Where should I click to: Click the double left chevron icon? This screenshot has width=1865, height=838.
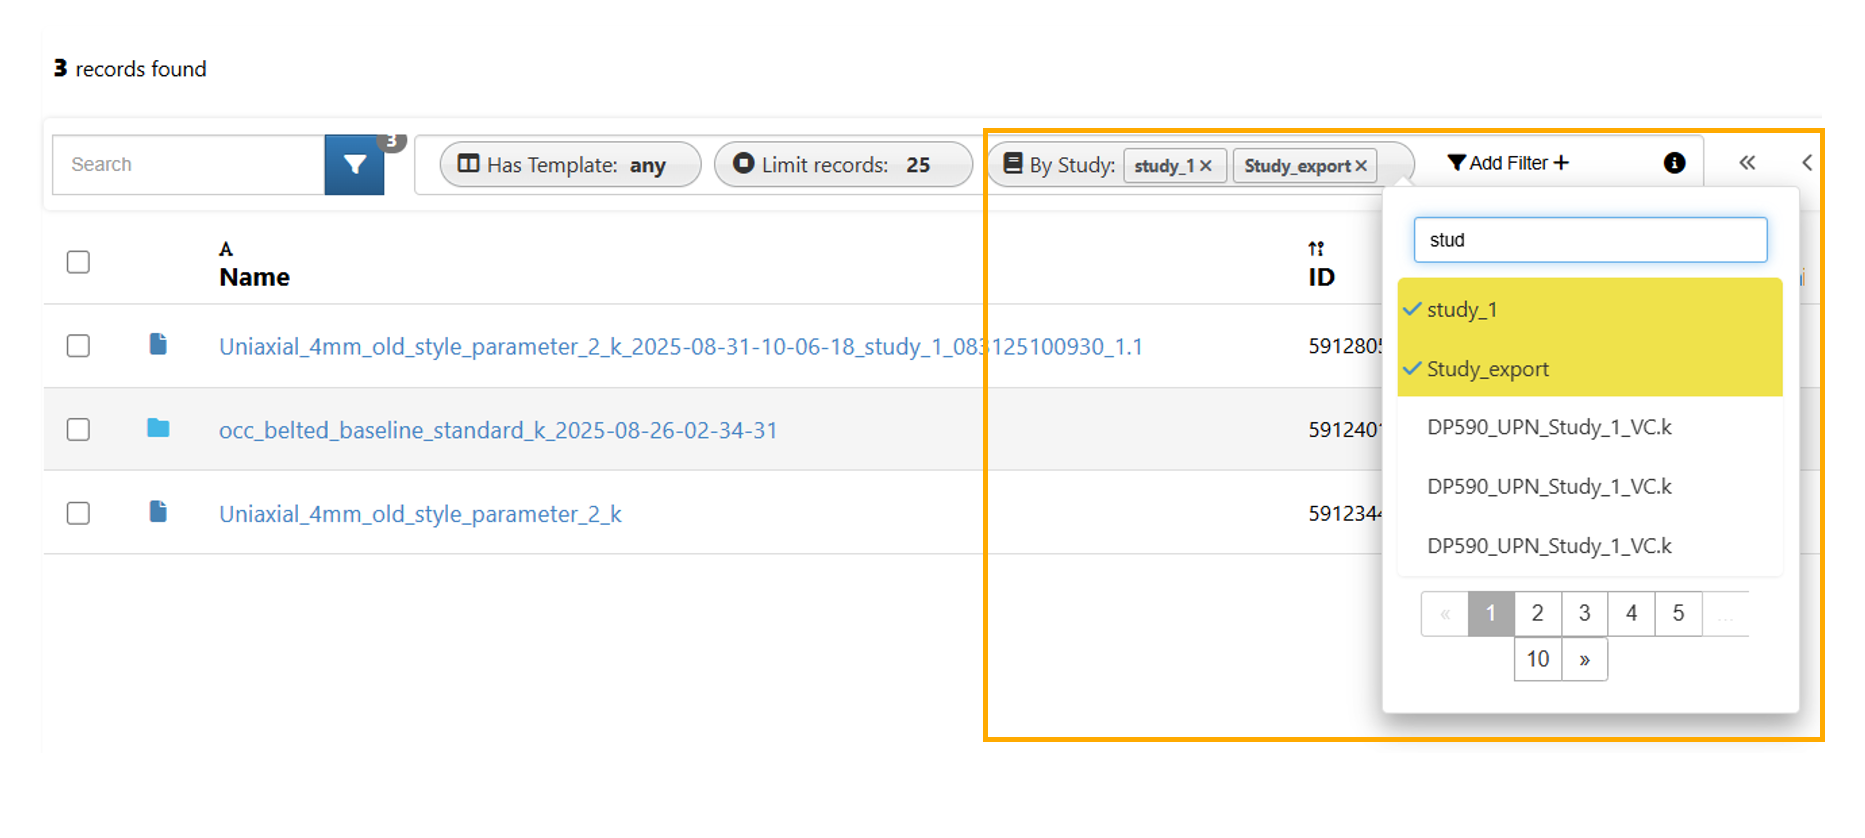pyautogui.click(x=1746, y=163)
